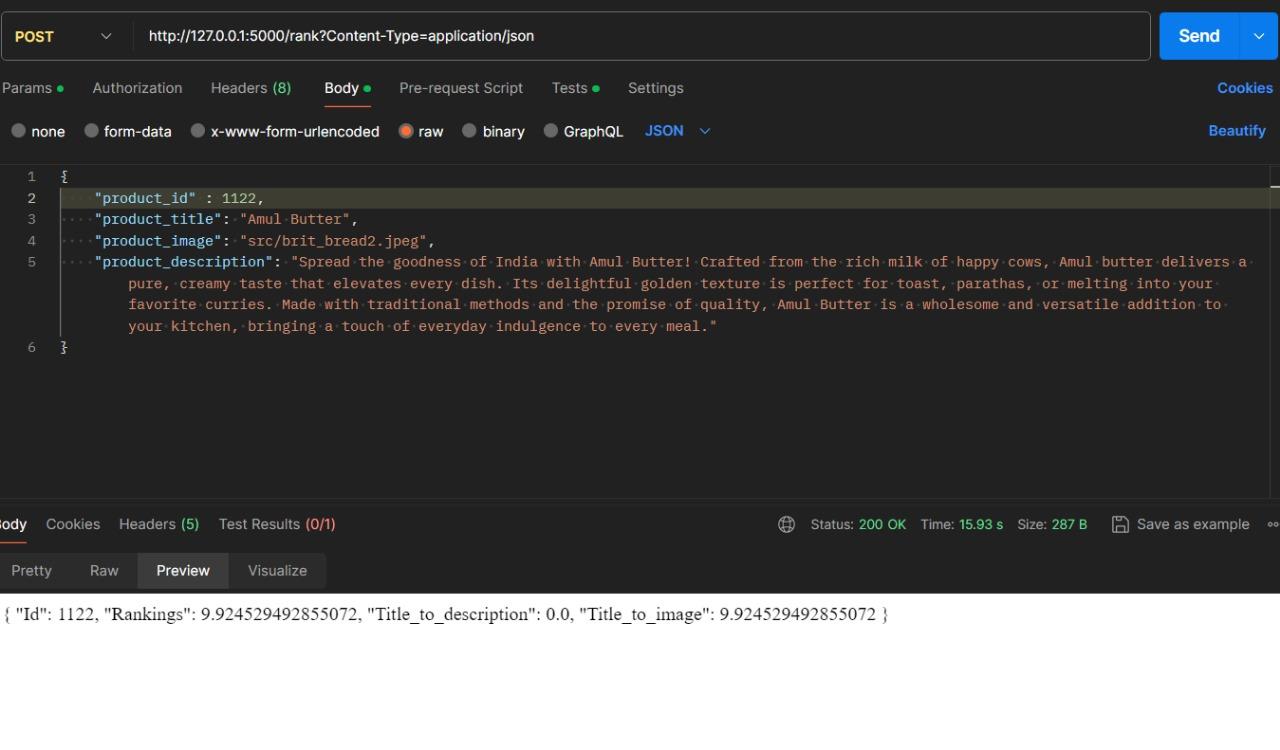Select the form-data body type
The height and width of the screenshot is (750, 1280).
click(x=128, y=131)
